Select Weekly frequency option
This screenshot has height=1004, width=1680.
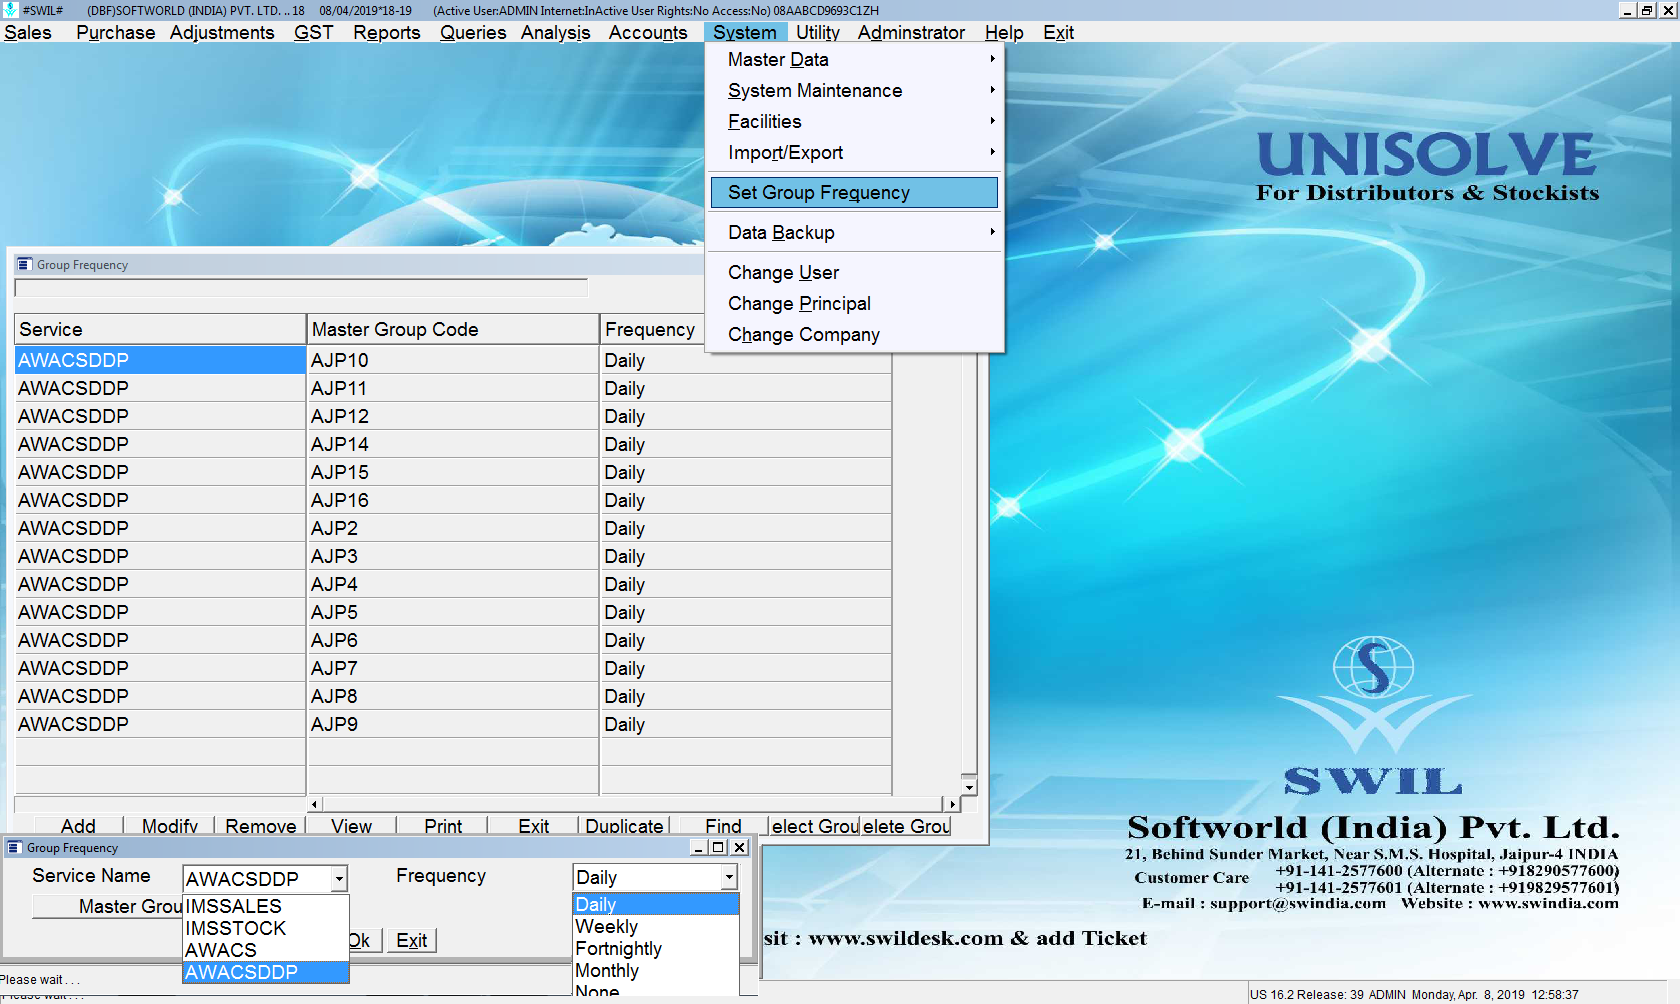click(656, 926)
